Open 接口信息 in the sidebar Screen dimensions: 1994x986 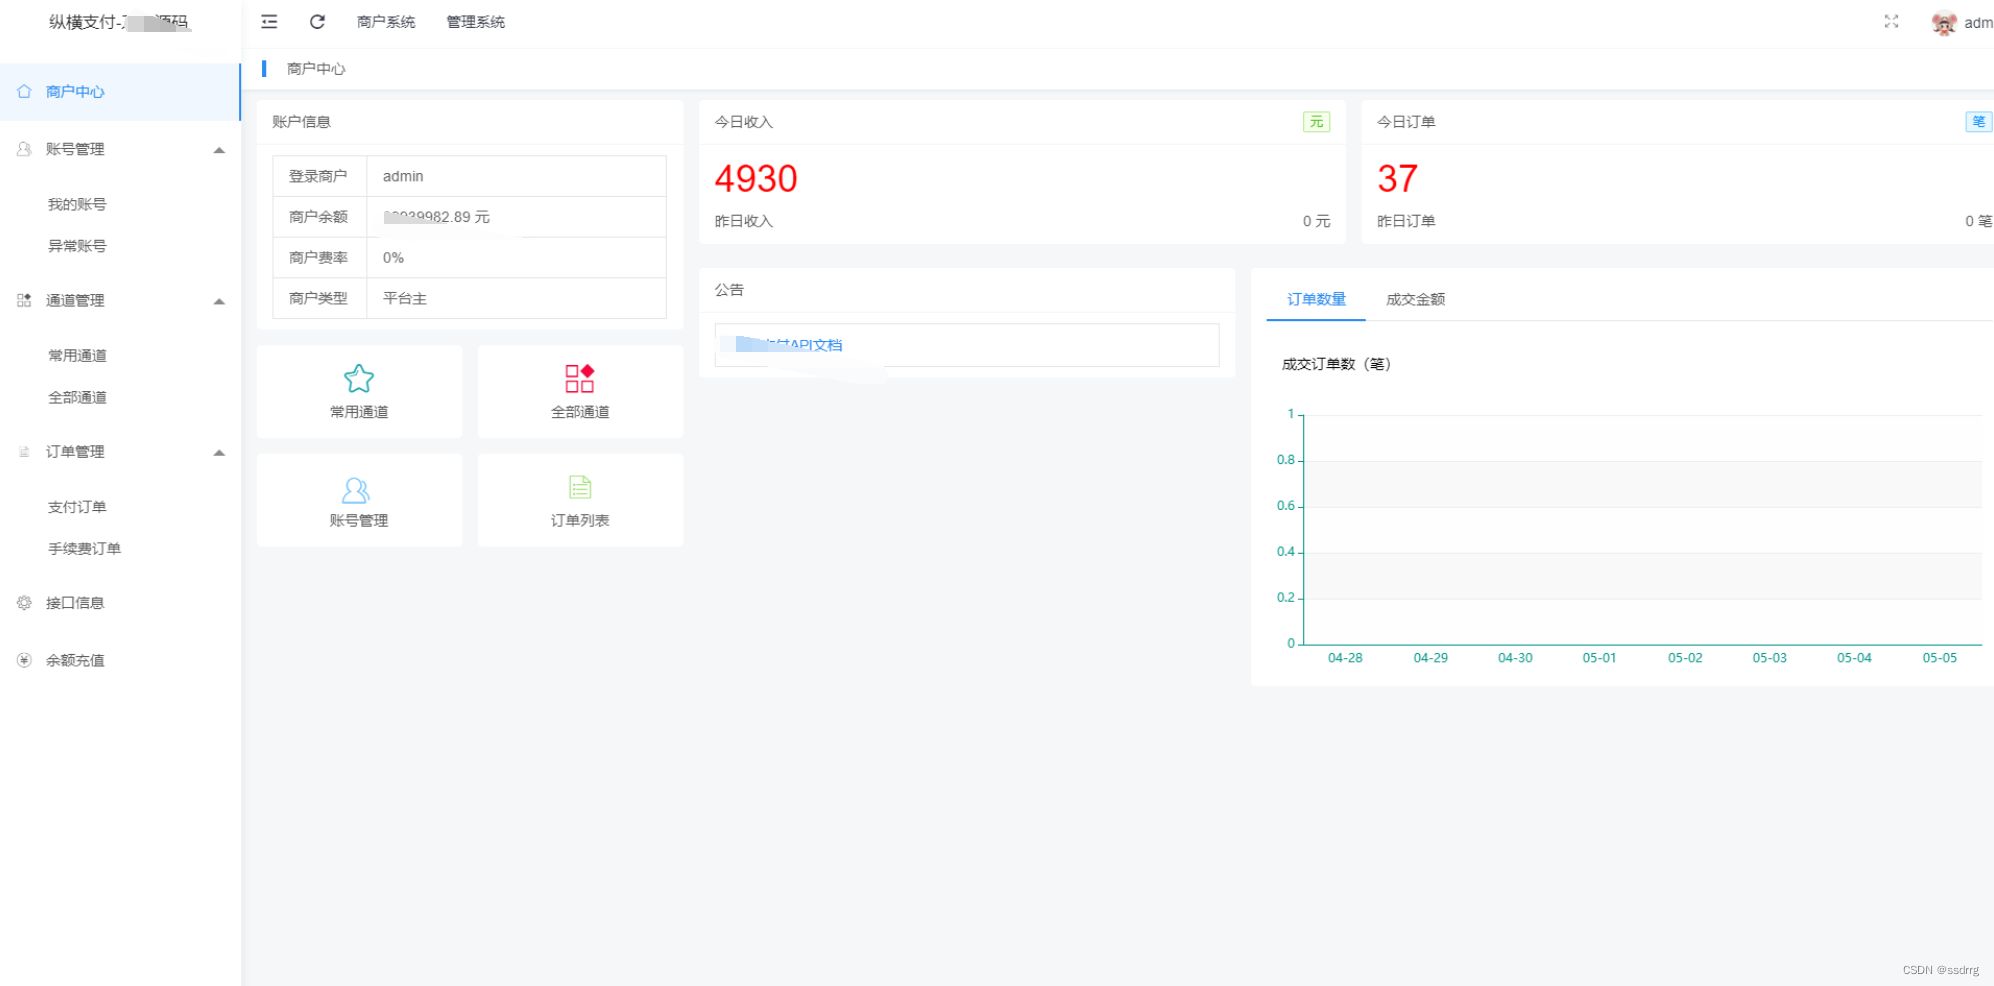coord(75,603)
